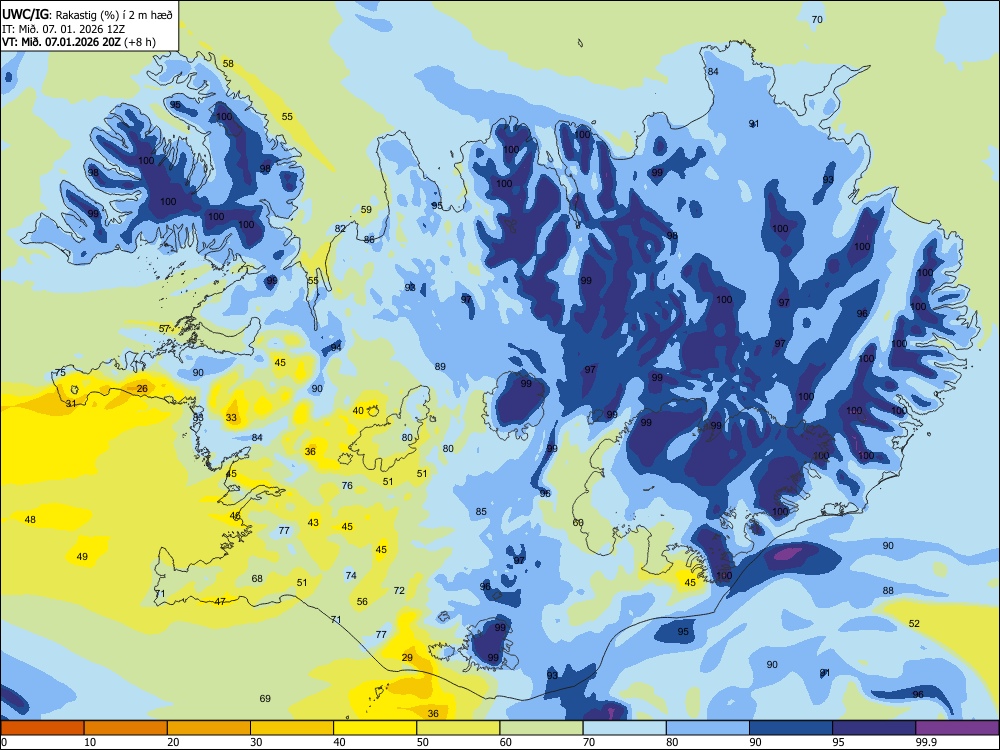The image size is (1000, 750).
Task: Click the map value "88"
Action: pyautogui.click(x=888, y=591)
